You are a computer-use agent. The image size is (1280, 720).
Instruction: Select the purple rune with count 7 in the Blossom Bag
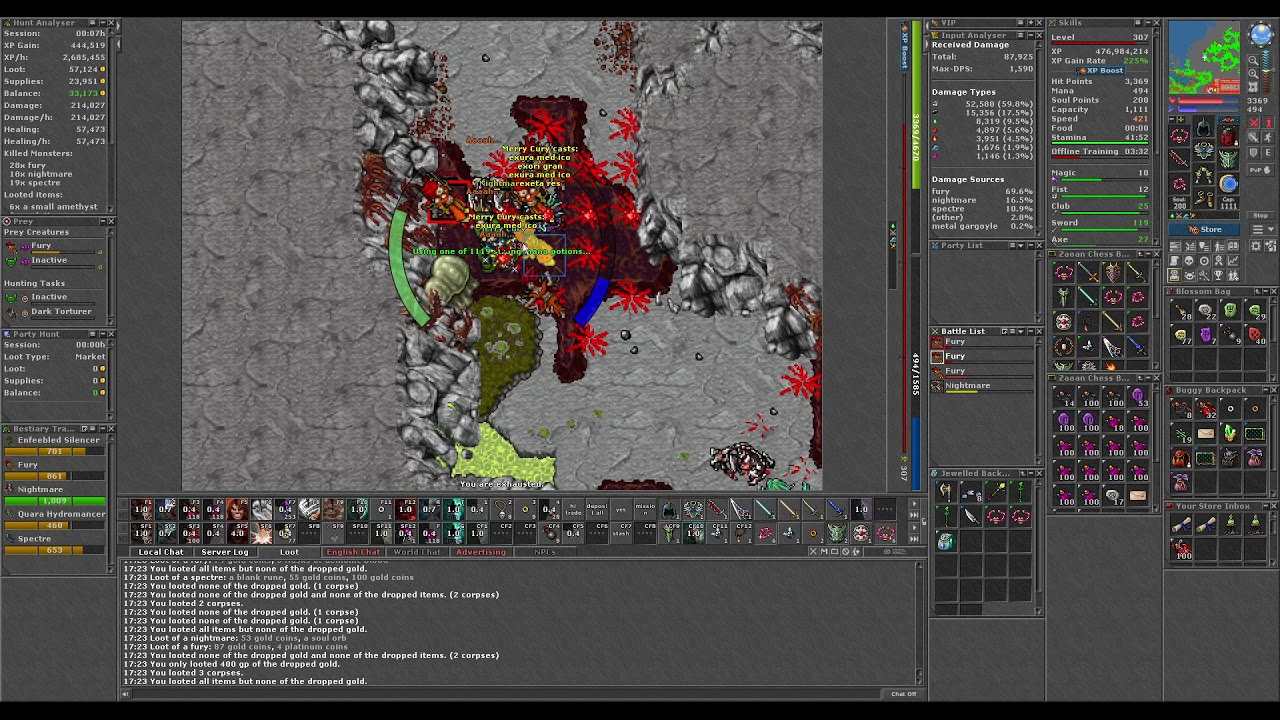pos(1206,335)
